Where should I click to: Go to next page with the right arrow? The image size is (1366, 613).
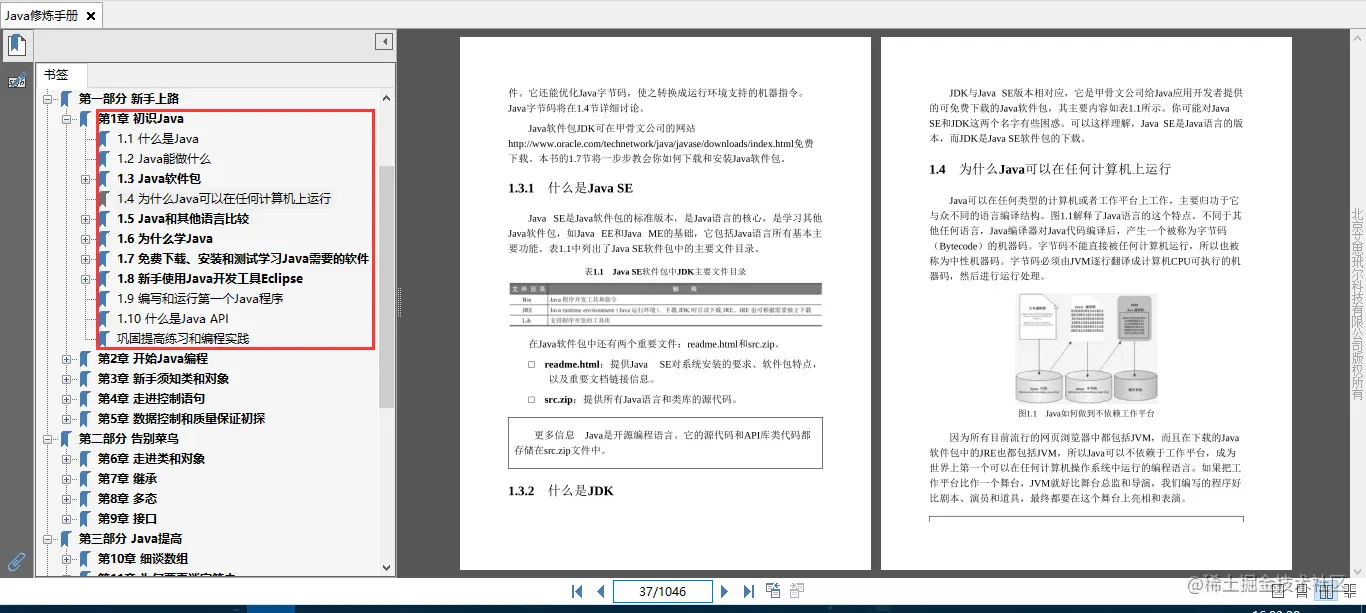click(x=724, y=590)
